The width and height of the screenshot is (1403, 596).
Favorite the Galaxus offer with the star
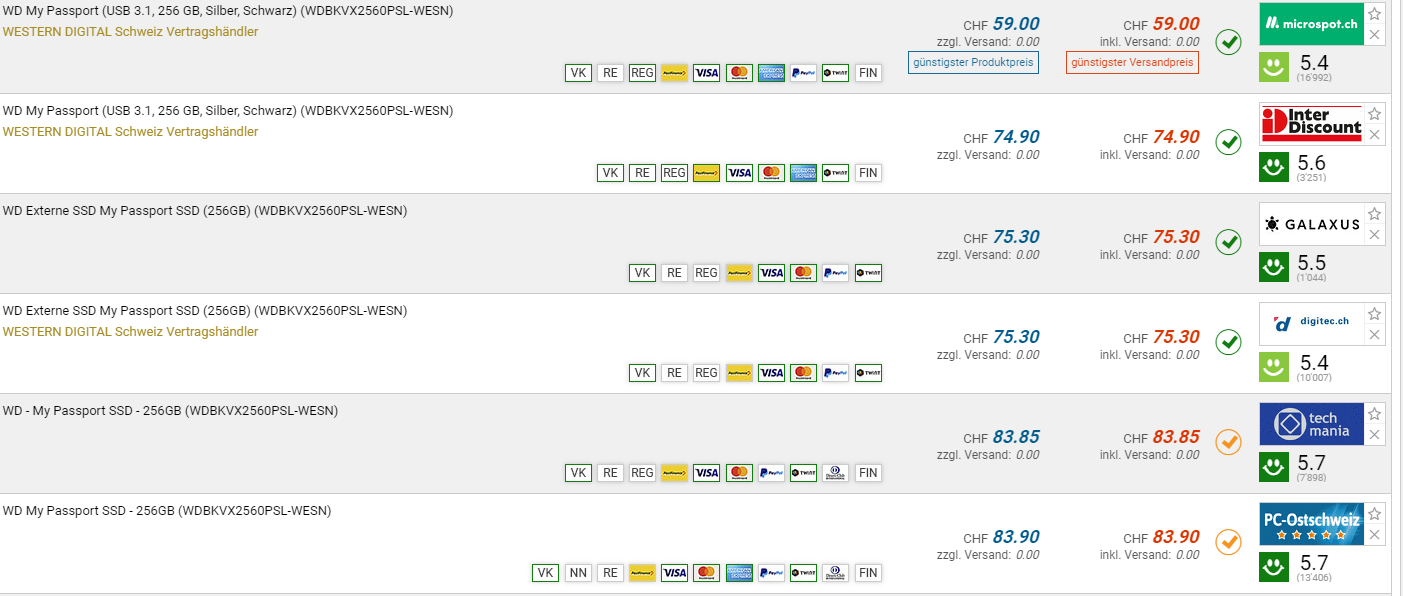tap(1375, 214)
